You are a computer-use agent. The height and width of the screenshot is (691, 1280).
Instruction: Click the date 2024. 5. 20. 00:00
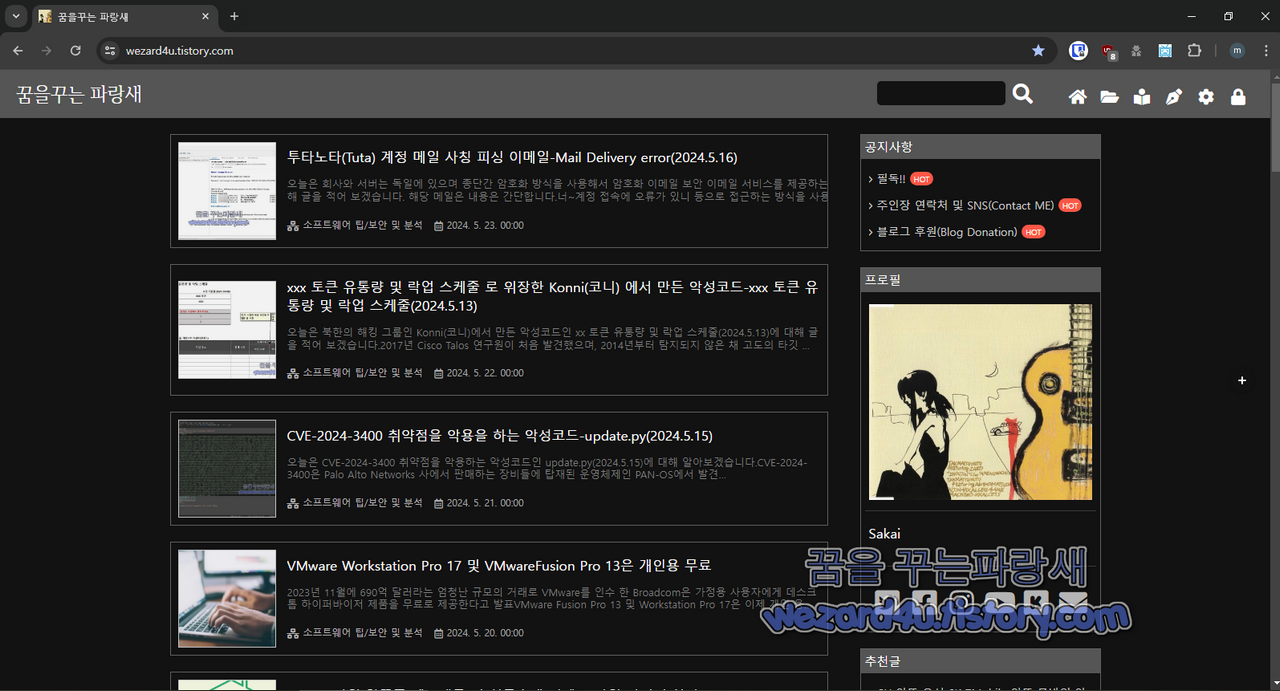[485, 633]
